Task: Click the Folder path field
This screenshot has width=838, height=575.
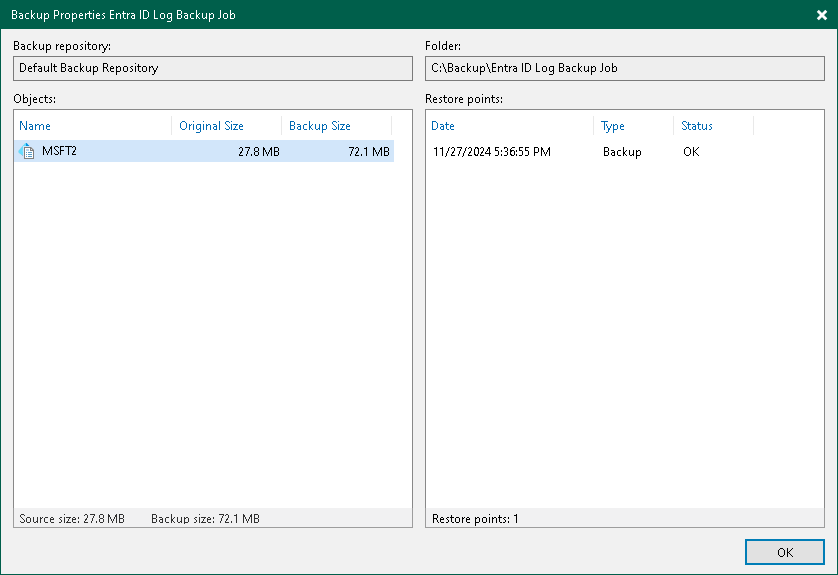Action: (625, 68)
